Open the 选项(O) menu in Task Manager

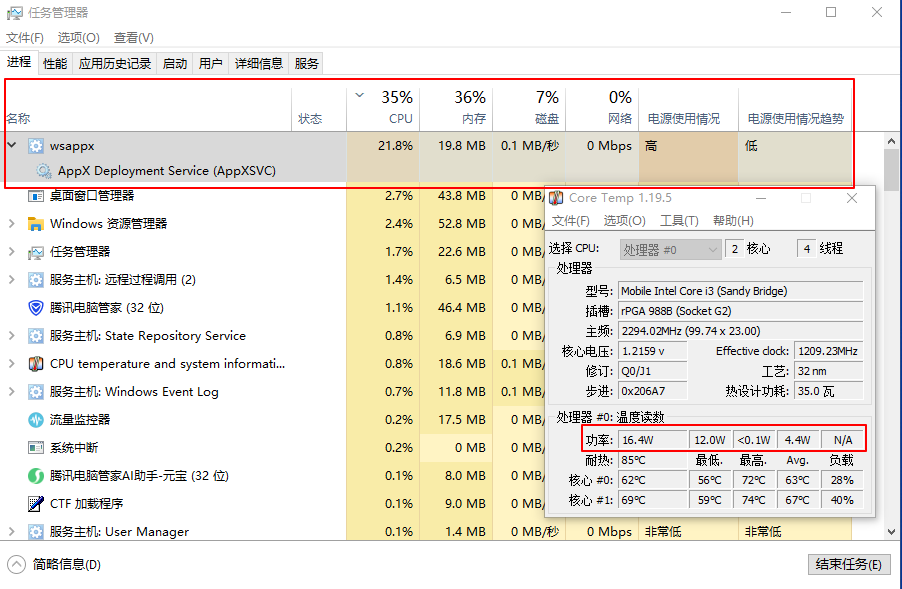click(x=79, y=38)
